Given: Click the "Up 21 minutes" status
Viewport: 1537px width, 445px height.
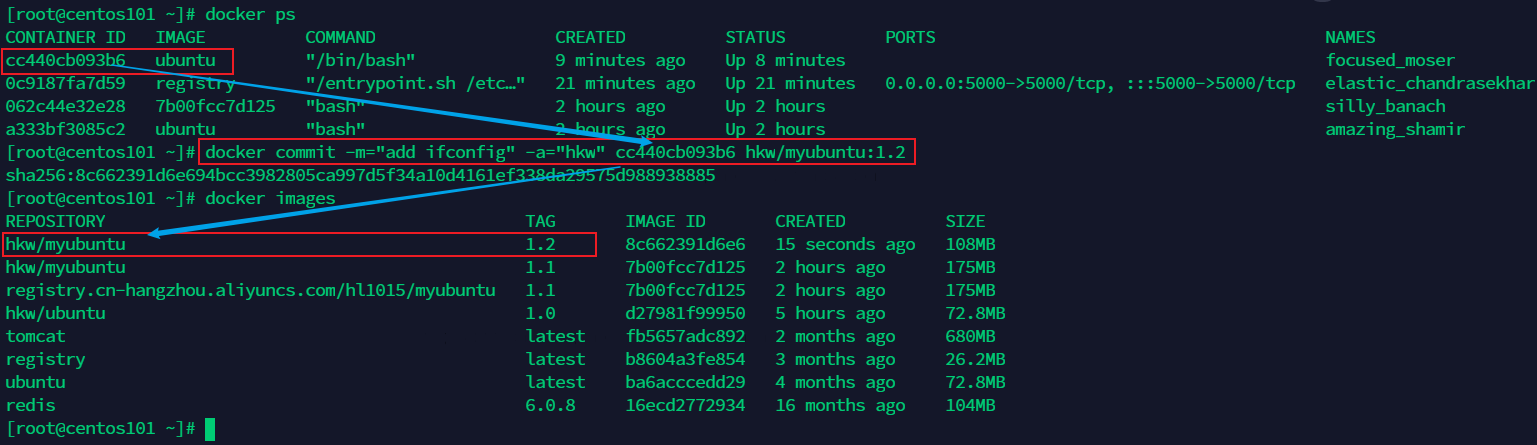Looking at the screenshot, I should [790, 83].
